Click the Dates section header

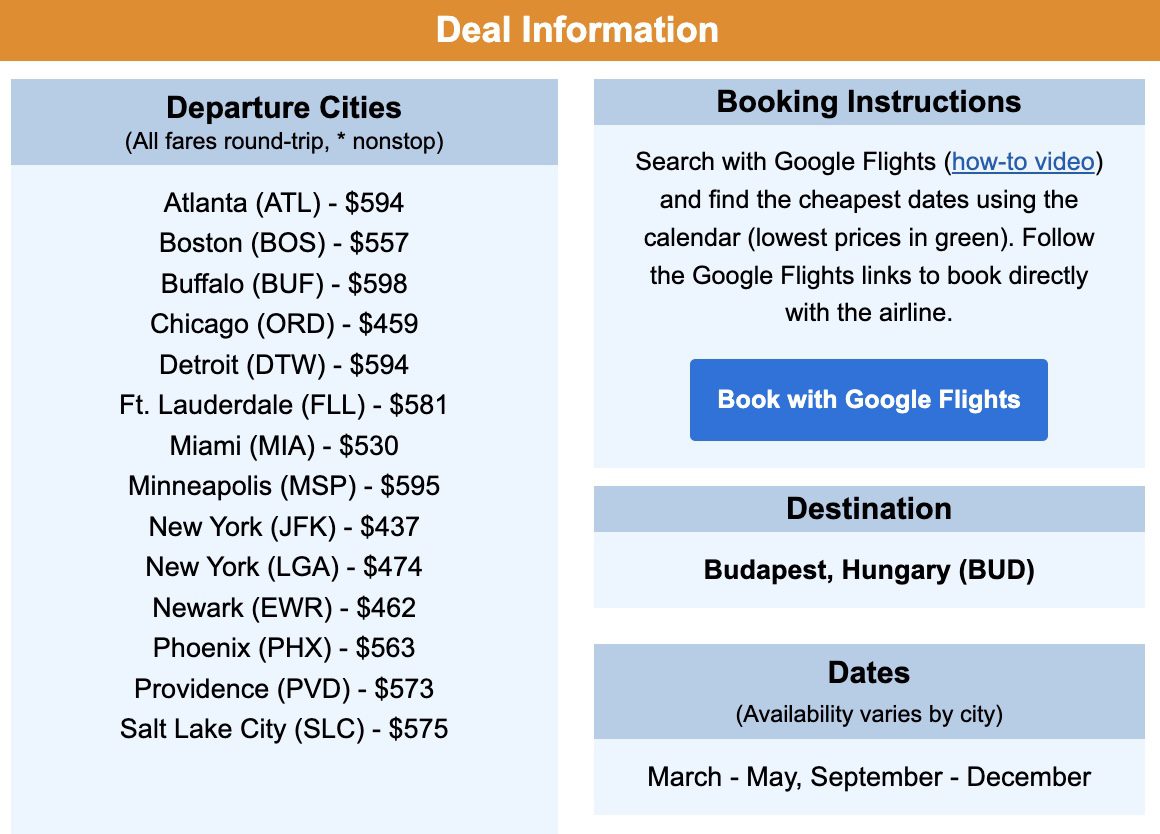(x=868, y=673)
